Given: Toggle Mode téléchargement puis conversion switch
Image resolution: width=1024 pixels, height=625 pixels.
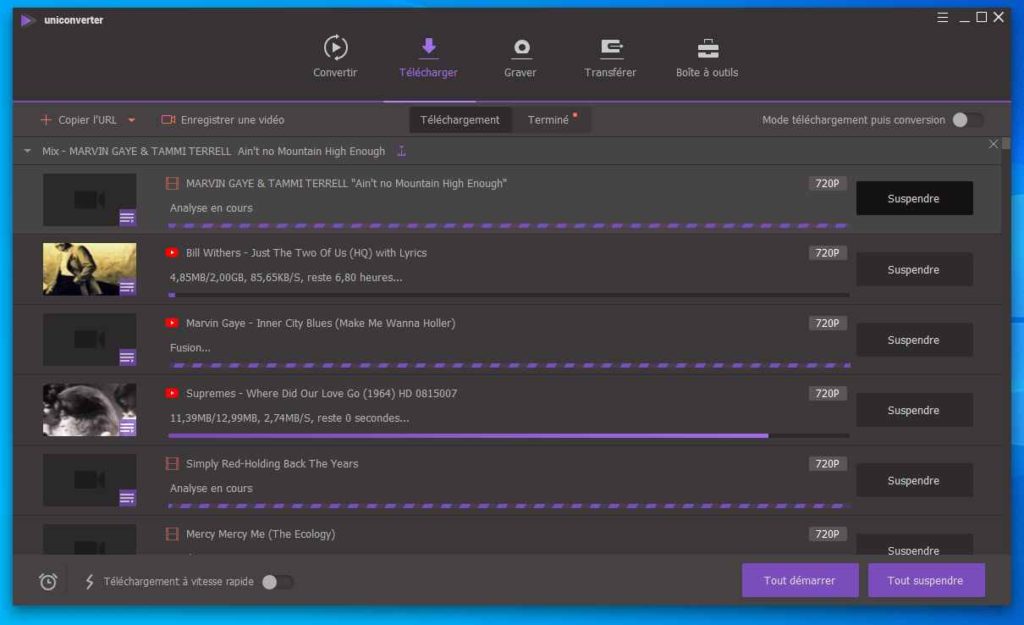Looking at the screenshot, I should (x=967, y=120).
